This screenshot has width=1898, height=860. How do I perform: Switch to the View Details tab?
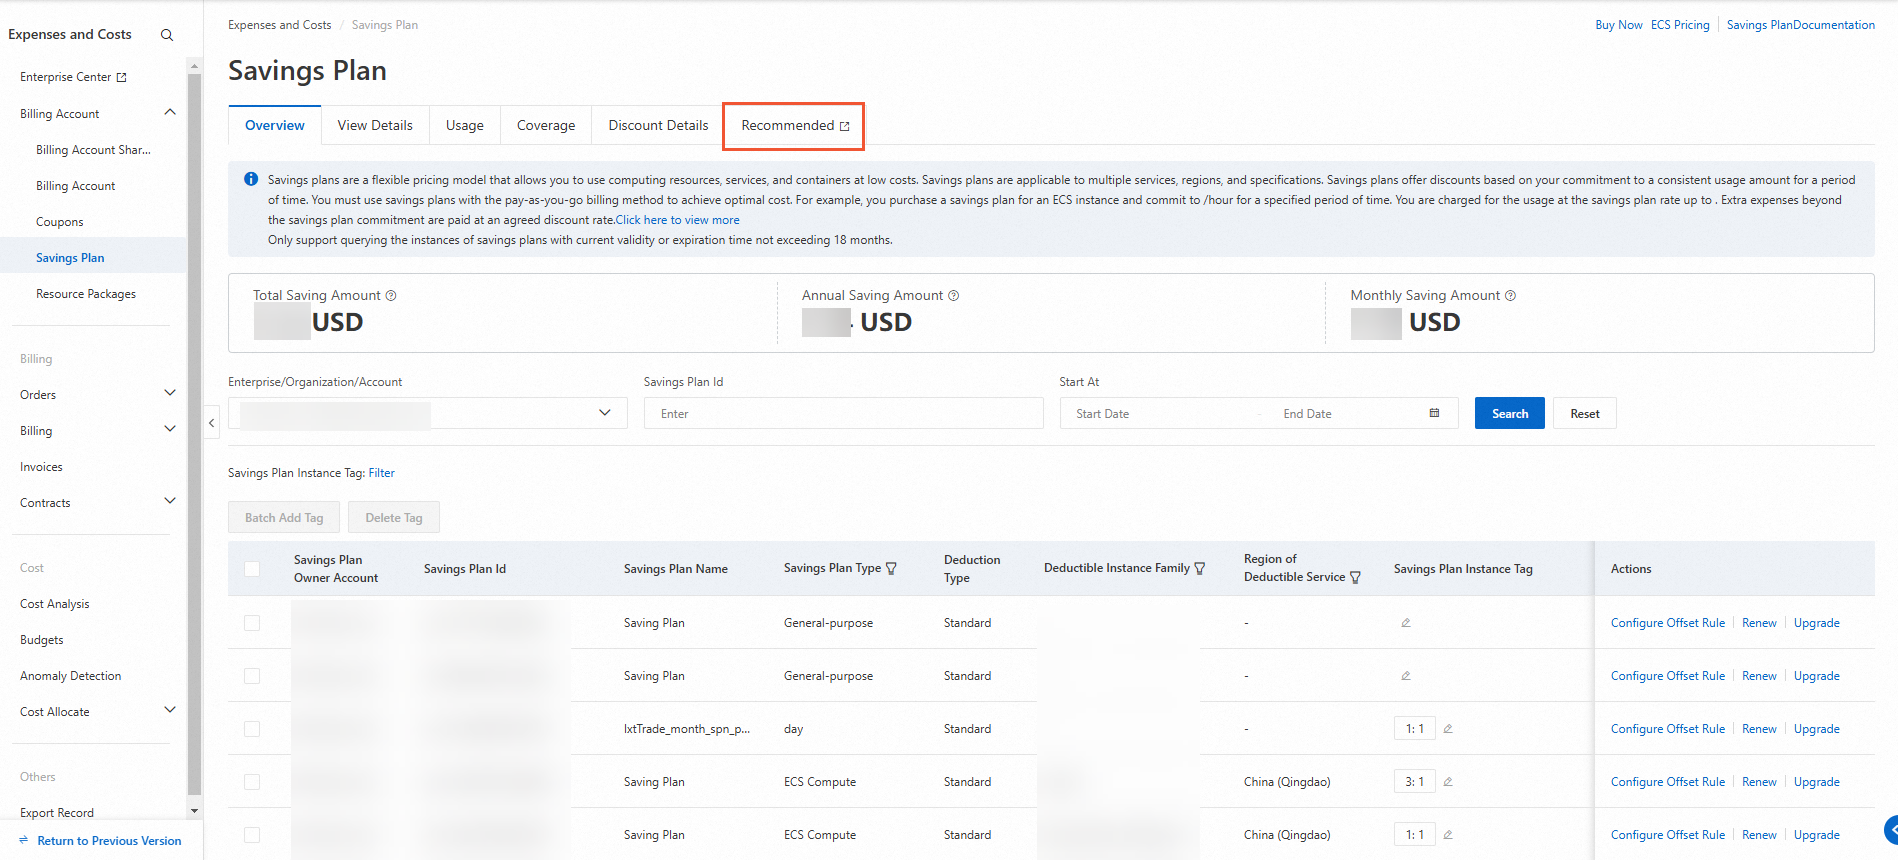375,125
